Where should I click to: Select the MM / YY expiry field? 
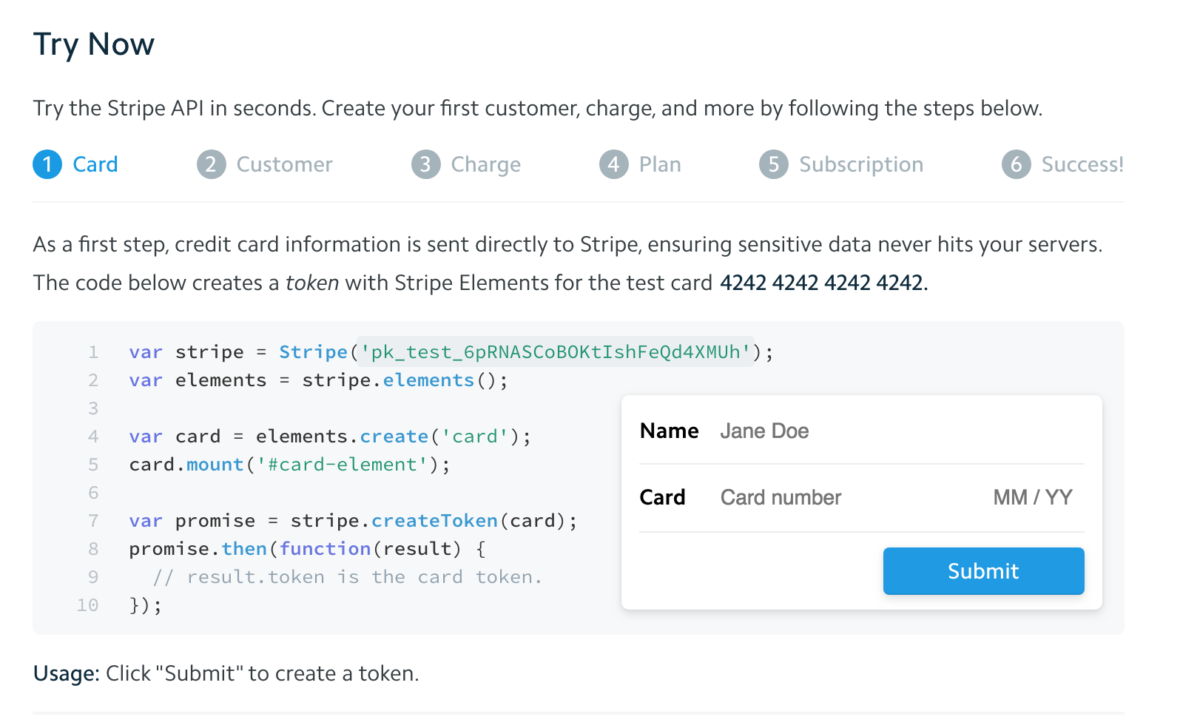[x=1032, y=497]
